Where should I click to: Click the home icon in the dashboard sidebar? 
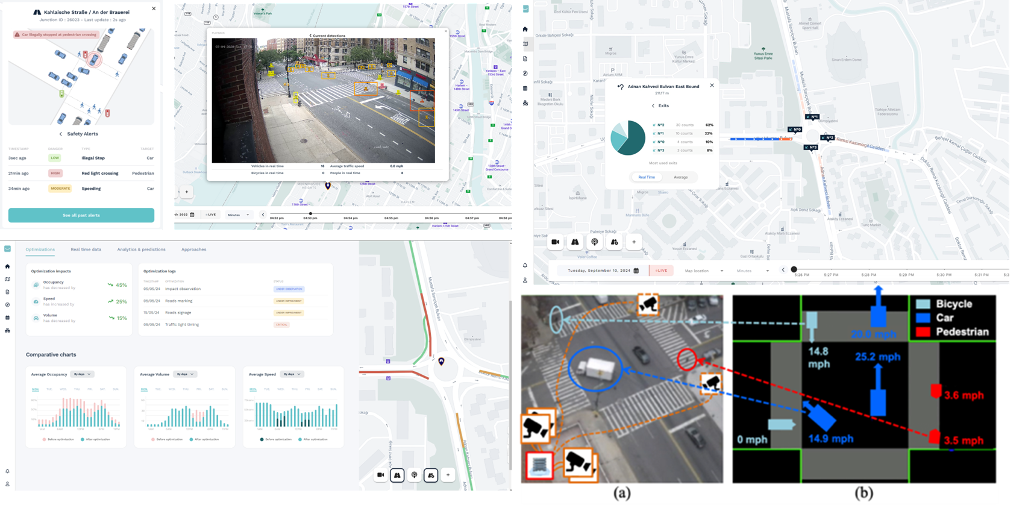coord(7,266)
